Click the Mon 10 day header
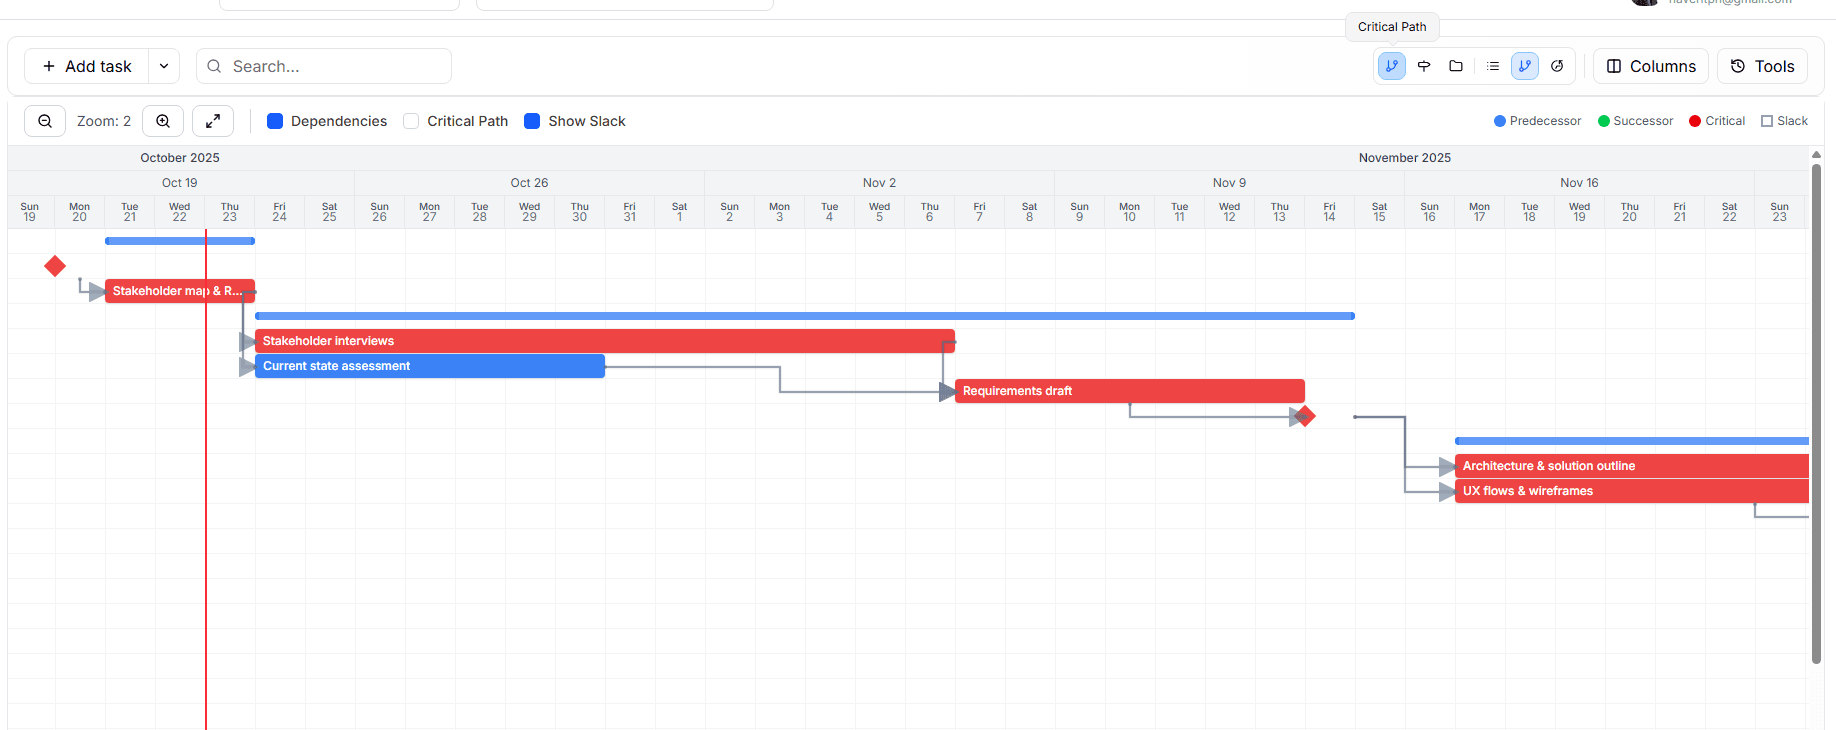 coord(1130,212)
